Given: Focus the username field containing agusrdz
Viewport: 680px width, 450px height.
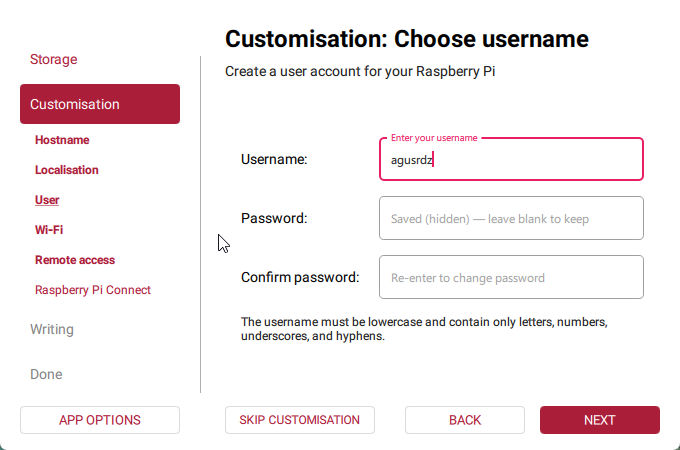Looking at the screenshot, I should click(x=511, y=159).
